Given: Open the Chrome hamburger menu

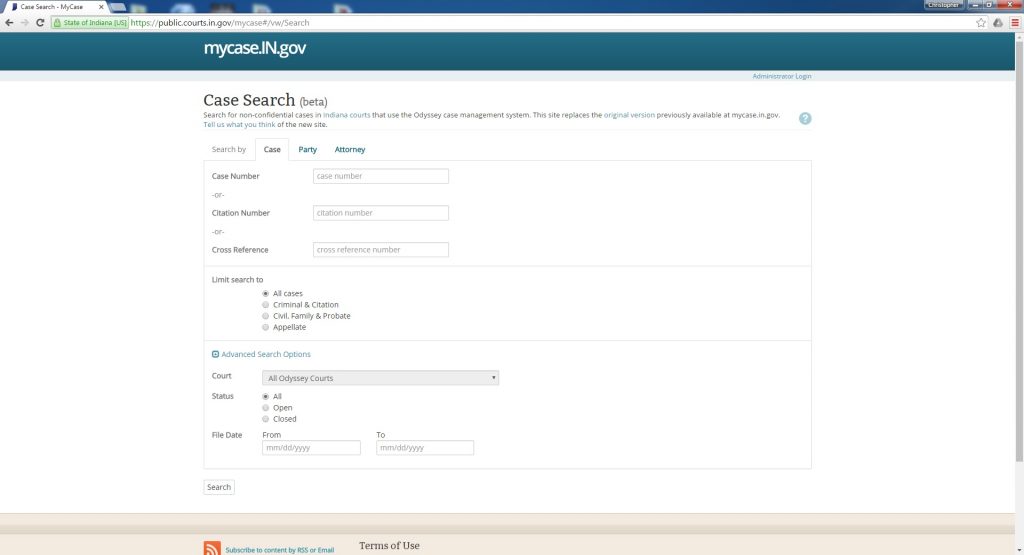Looking at the screenshot, I should (x=1014, y=22).
